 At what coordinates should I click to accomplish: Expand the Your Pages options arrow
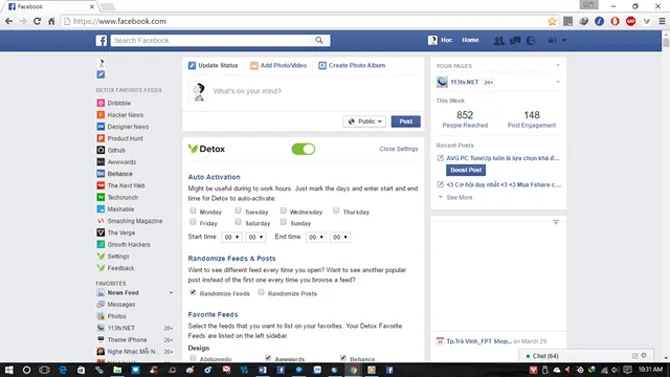click(558, 65)
